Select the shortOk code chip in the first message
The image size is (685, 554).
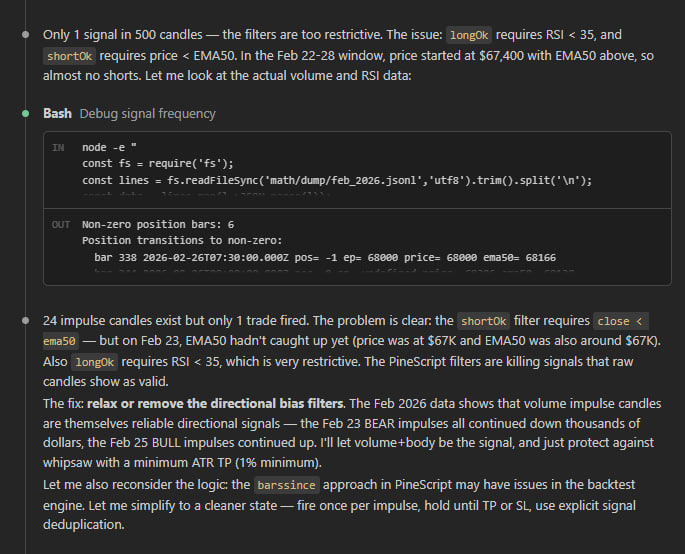(x=70, y=56)
